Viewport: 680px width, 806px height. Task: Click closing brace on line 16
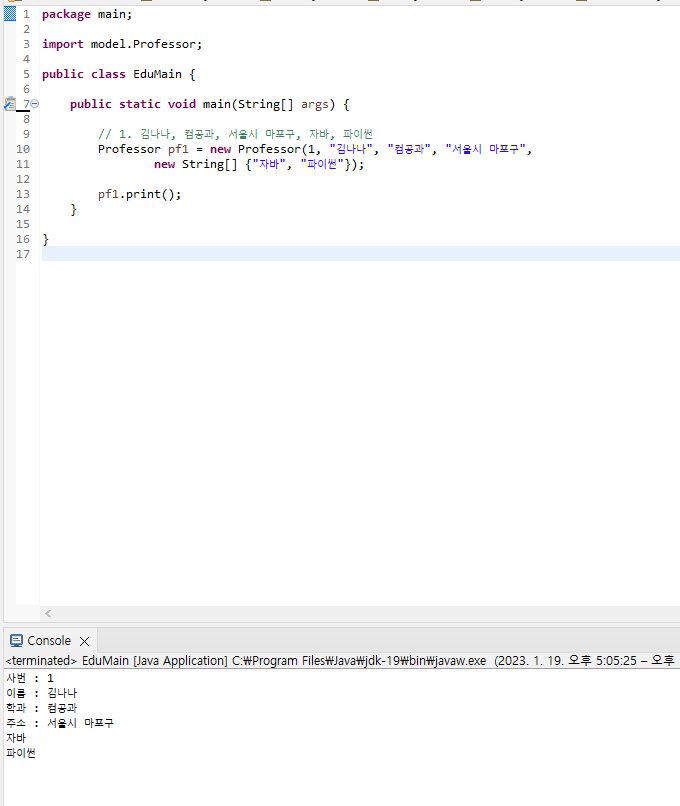(x=46, y=239)
